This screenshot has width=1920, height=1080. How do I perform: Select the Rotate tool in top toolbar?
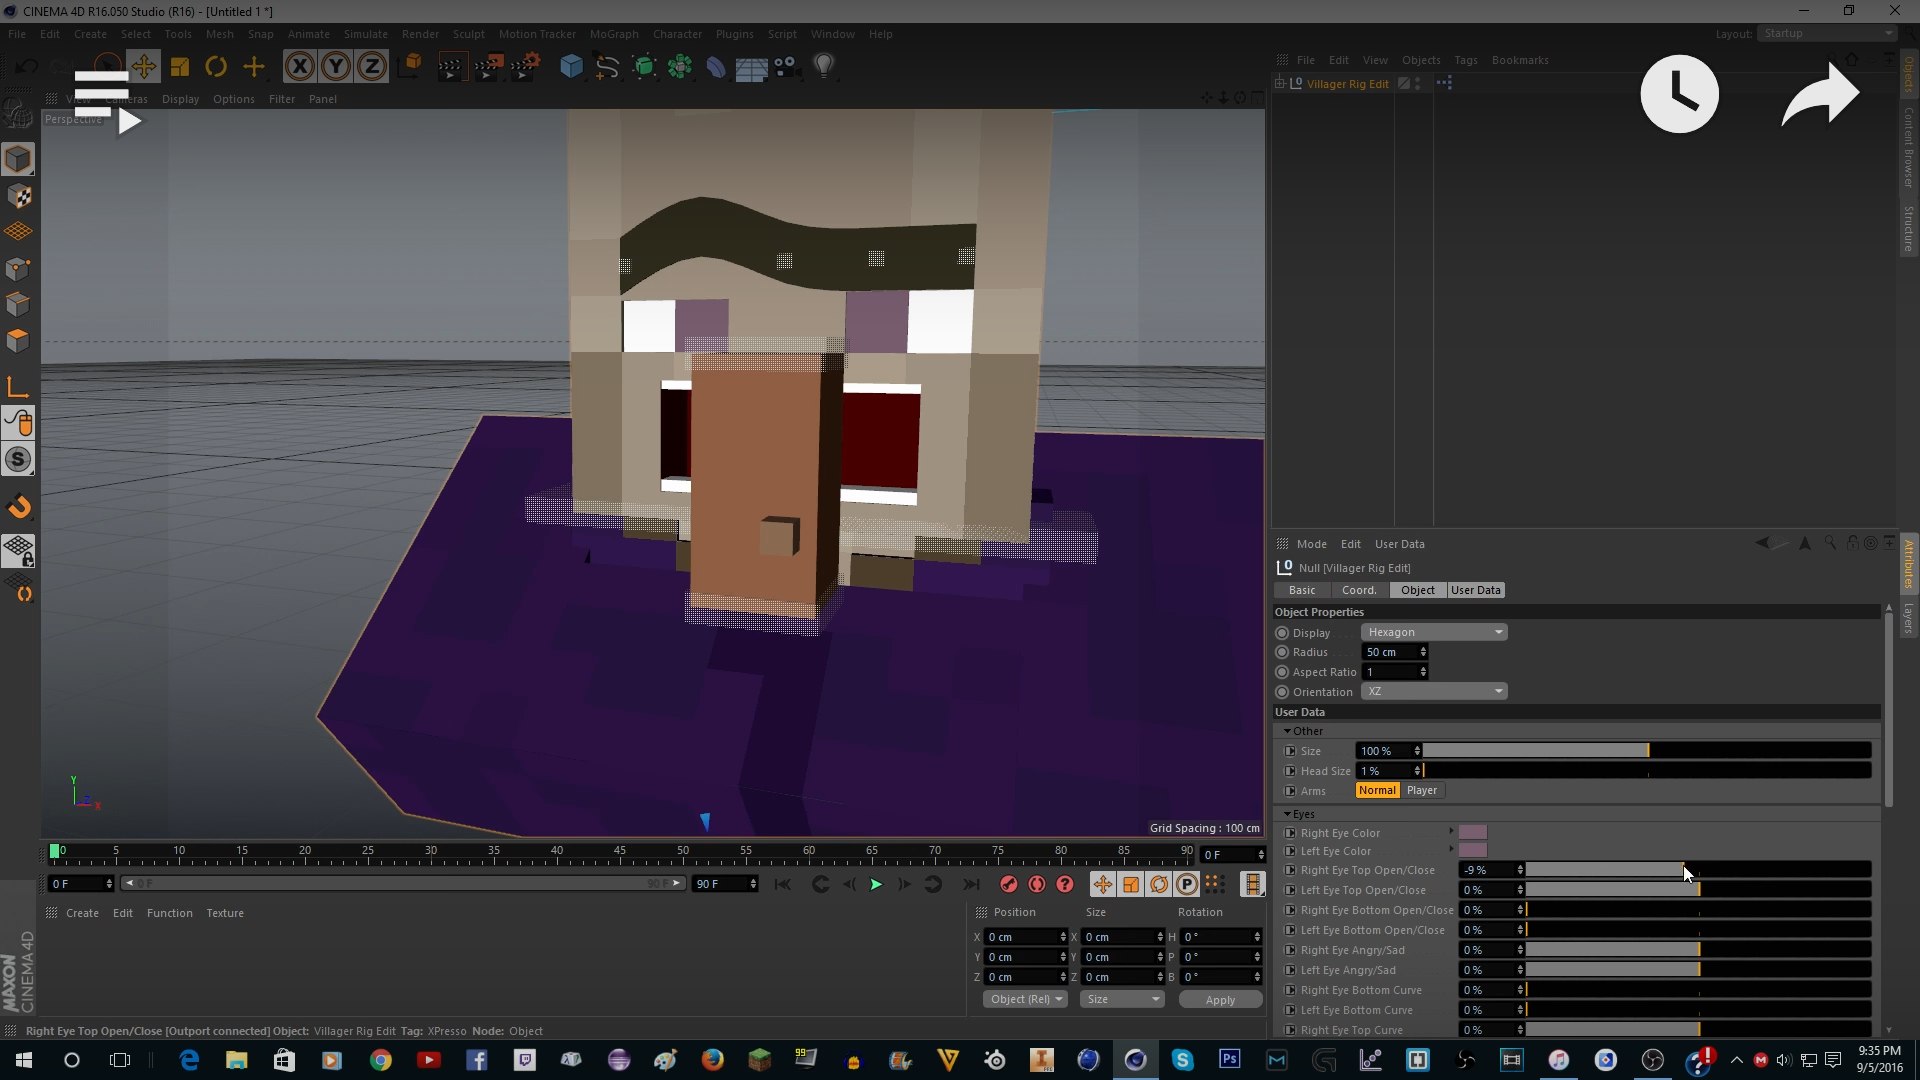coord(216,67)
